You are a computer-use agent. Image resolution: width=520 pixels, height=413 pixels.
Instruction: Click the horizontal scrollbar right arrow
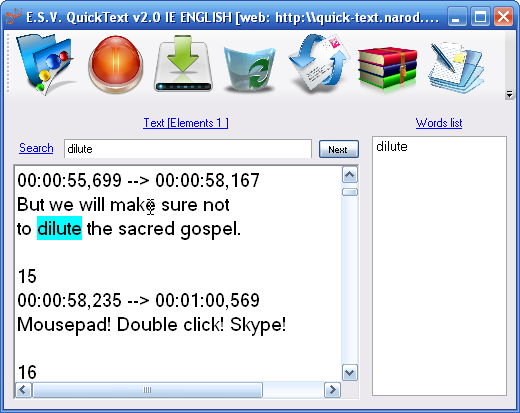tap(332, 389)
